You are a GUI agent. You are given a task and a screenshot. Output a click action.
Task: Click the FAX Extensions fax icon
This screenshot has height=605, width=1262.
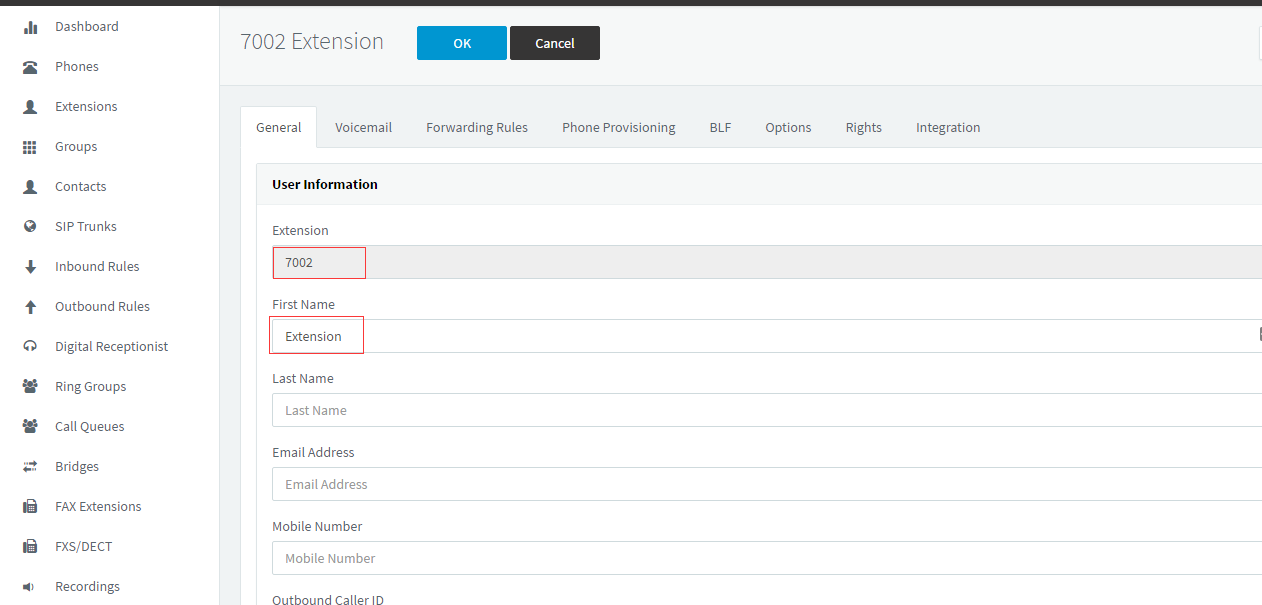[x=30, y=507]
